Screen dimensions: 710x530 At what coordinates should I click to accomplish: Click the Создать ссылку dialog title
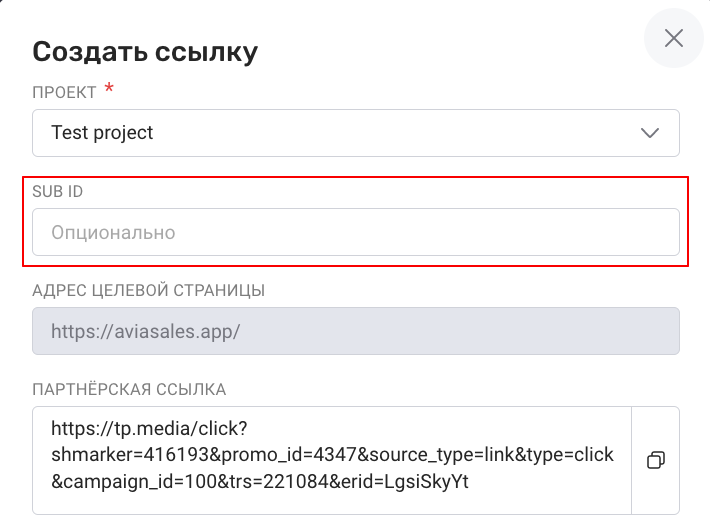pyautogui.click(x=145, y=52)
